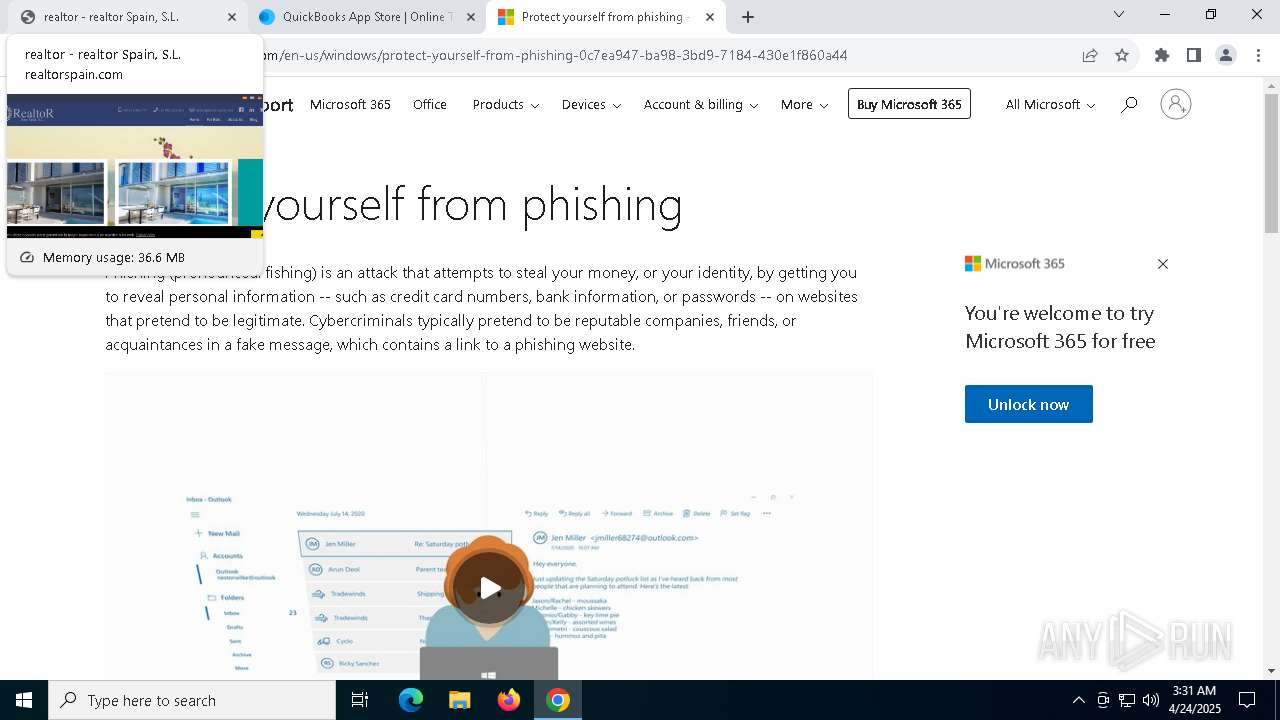Click the taskbar search box

pyautogui.click(x=192, y=700)
